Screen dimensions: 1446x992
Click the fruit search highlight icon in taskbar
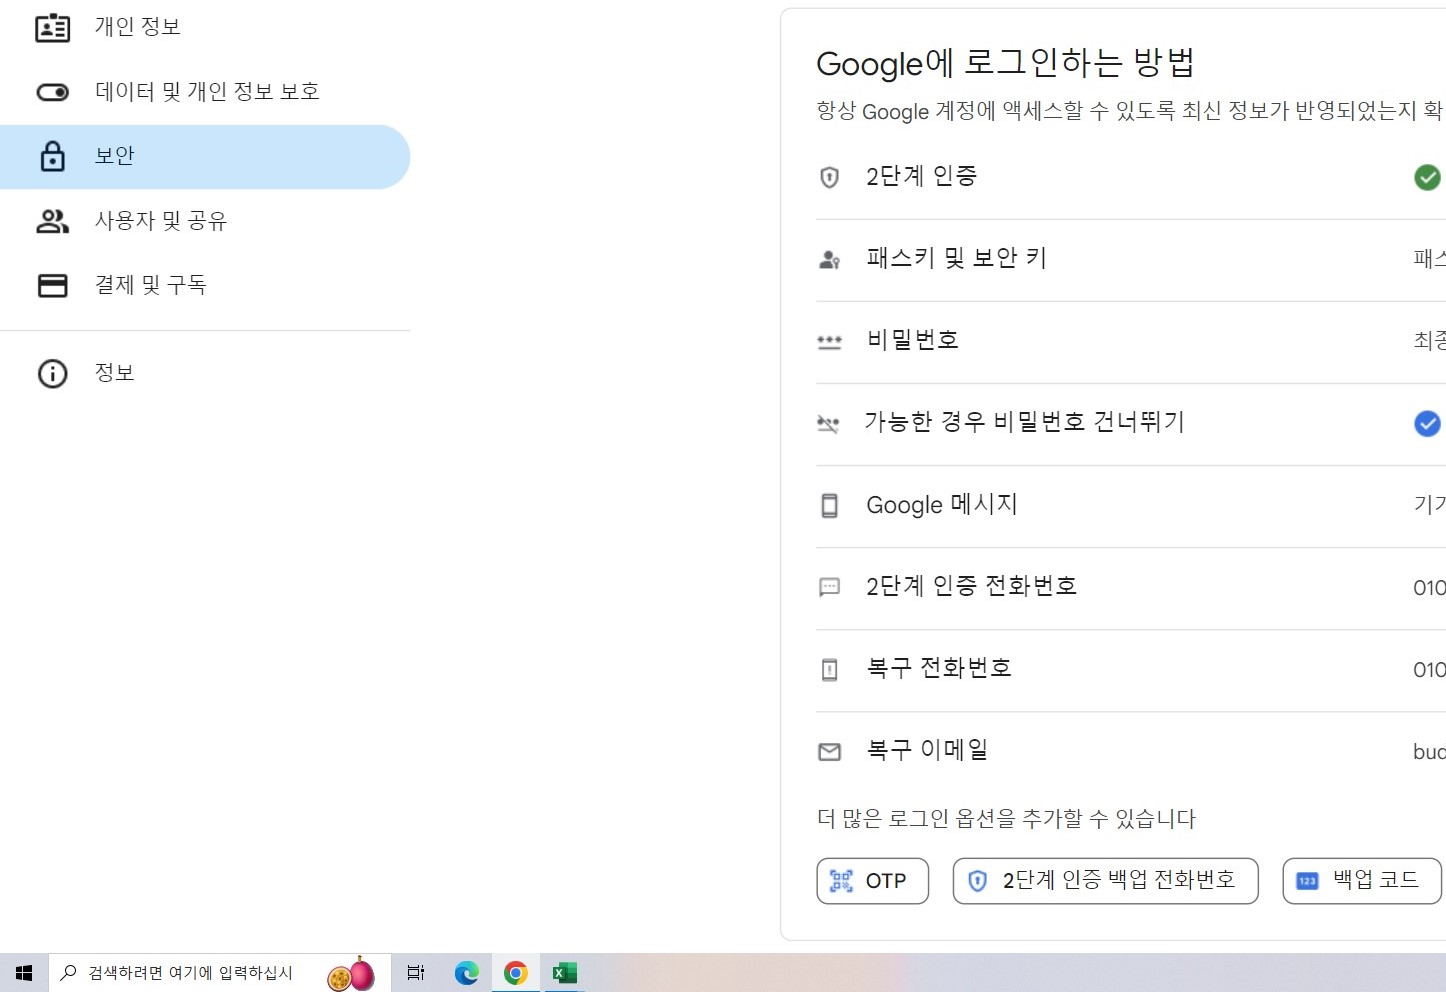point(351,973)
